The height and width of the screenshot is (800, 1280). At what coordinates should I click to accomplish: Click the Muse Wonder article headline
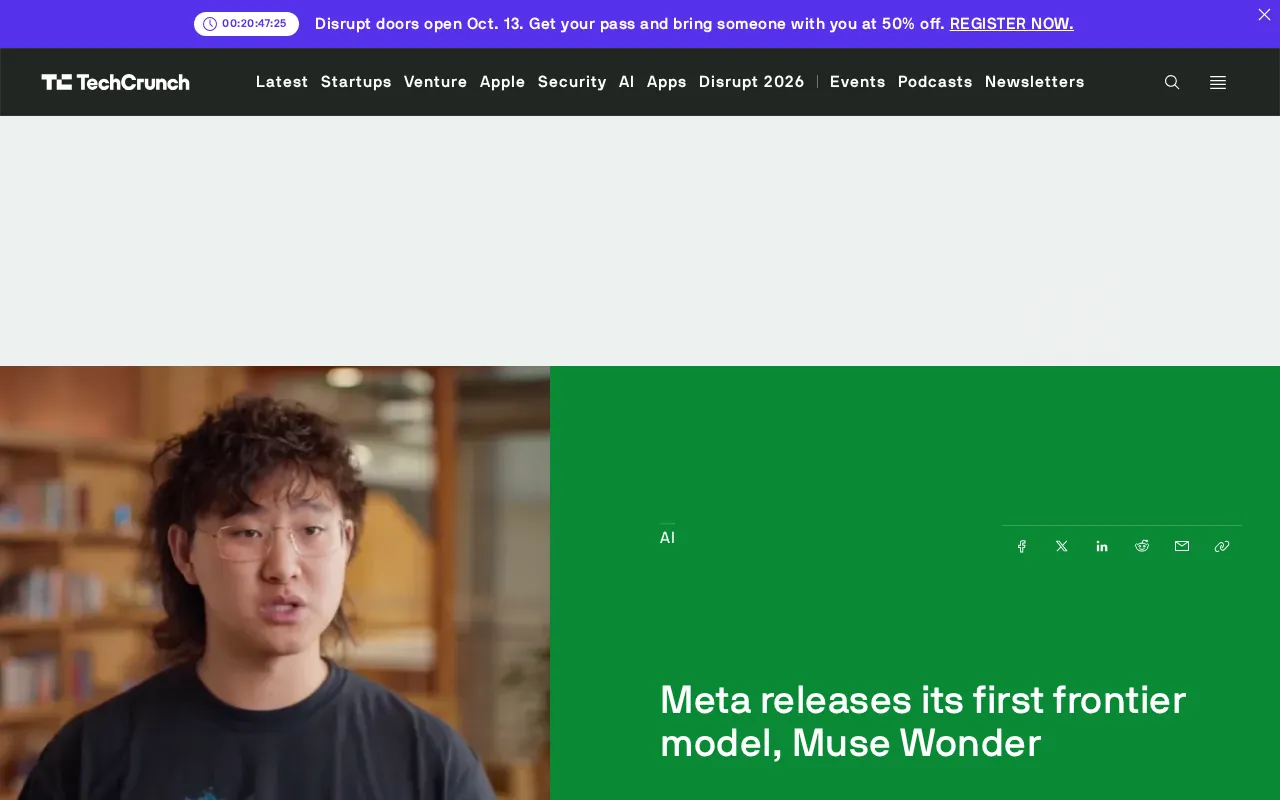tap(923, 721)
